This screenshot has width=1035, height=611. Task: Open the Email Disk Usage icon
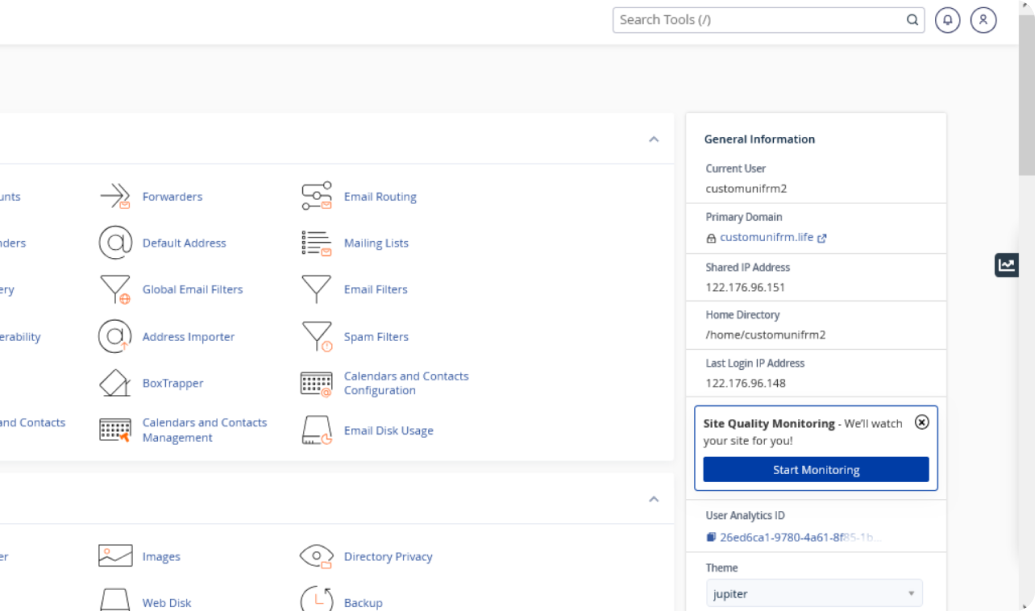point(316,431)
